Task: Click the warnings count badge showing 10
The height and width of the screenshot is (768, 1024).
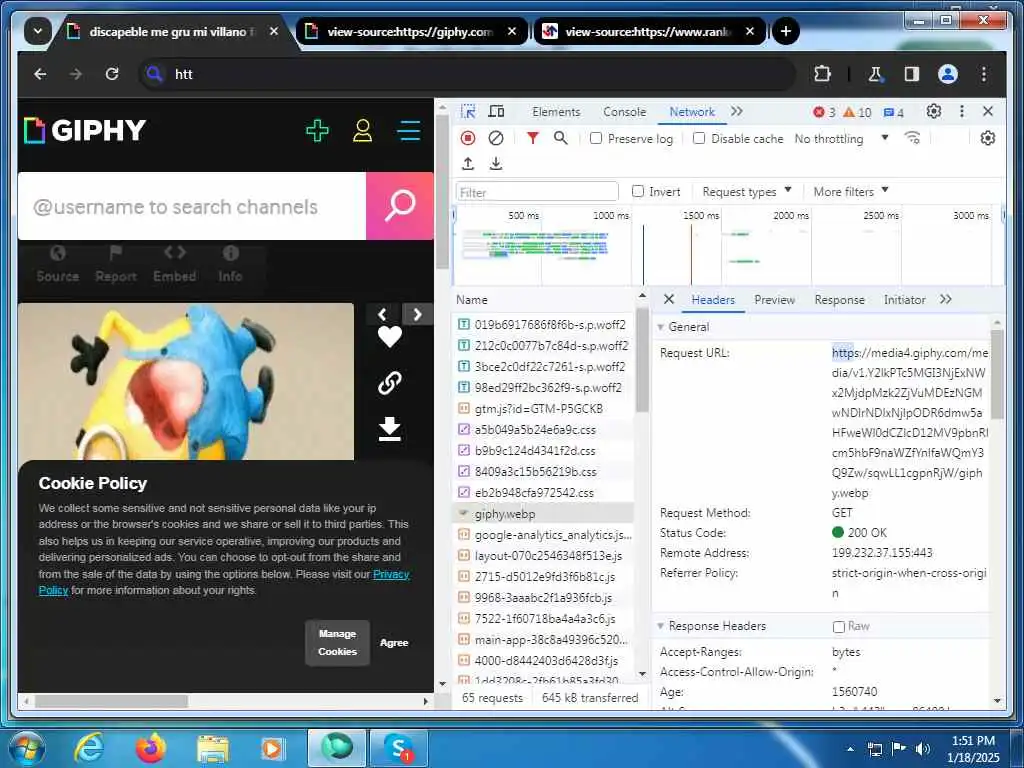Action: pyautogui.click(x=857, y=112)
